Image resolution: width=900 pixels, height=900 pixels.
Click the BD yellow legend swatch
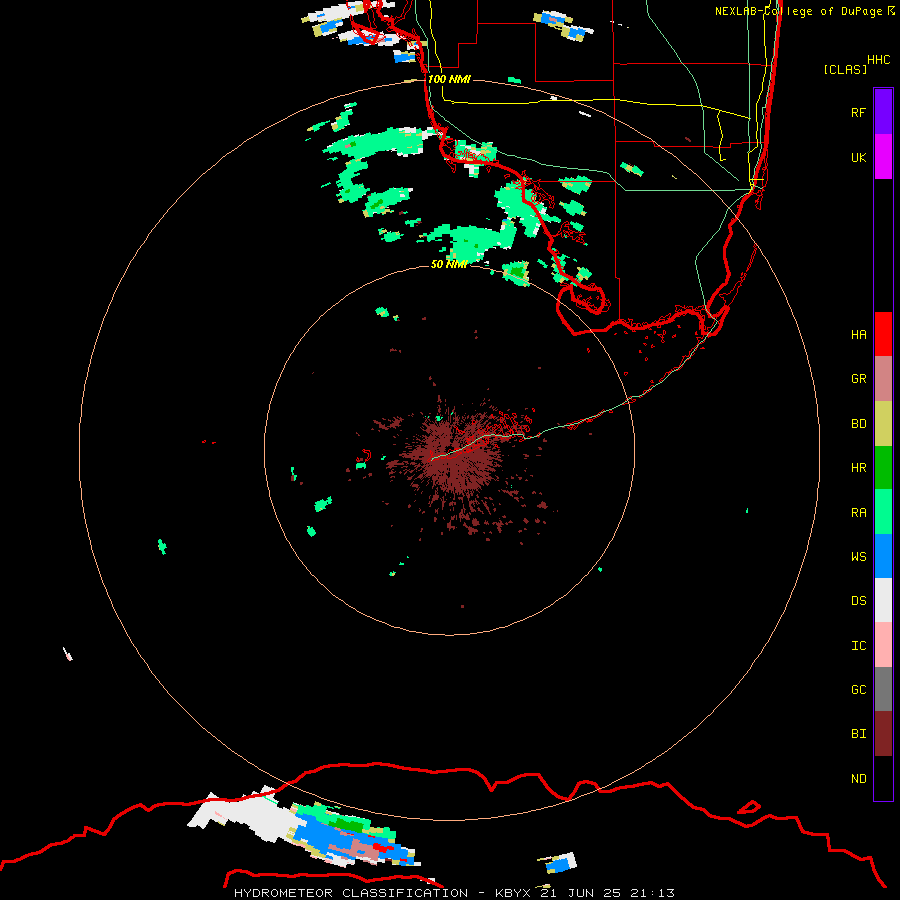coord(883,424)
